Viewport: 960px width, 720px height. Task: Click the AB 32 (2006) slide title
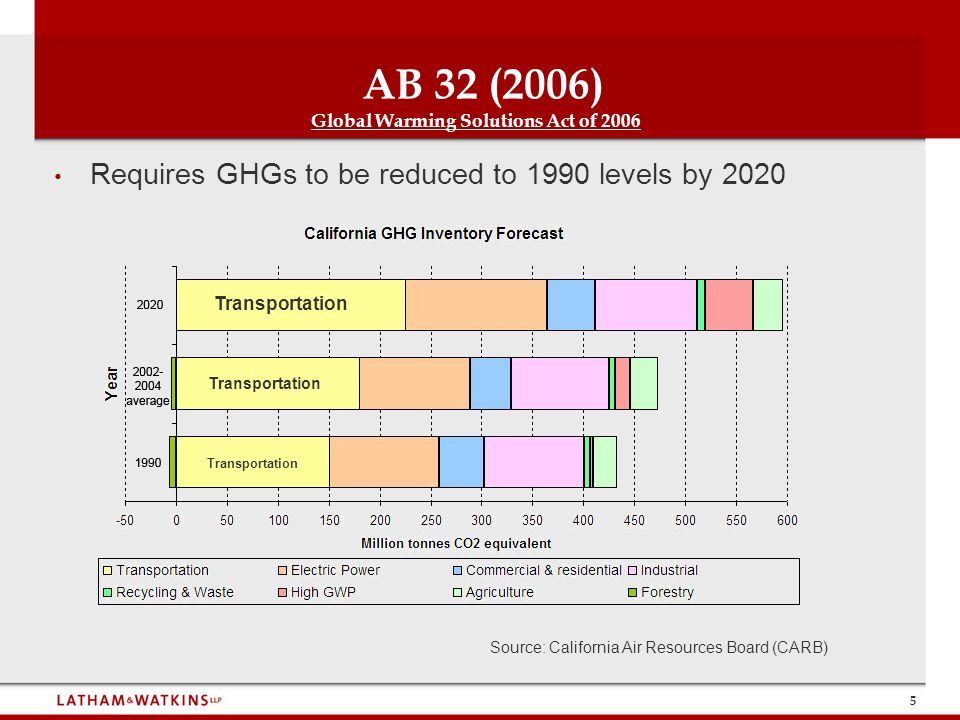tap(482, 84)
